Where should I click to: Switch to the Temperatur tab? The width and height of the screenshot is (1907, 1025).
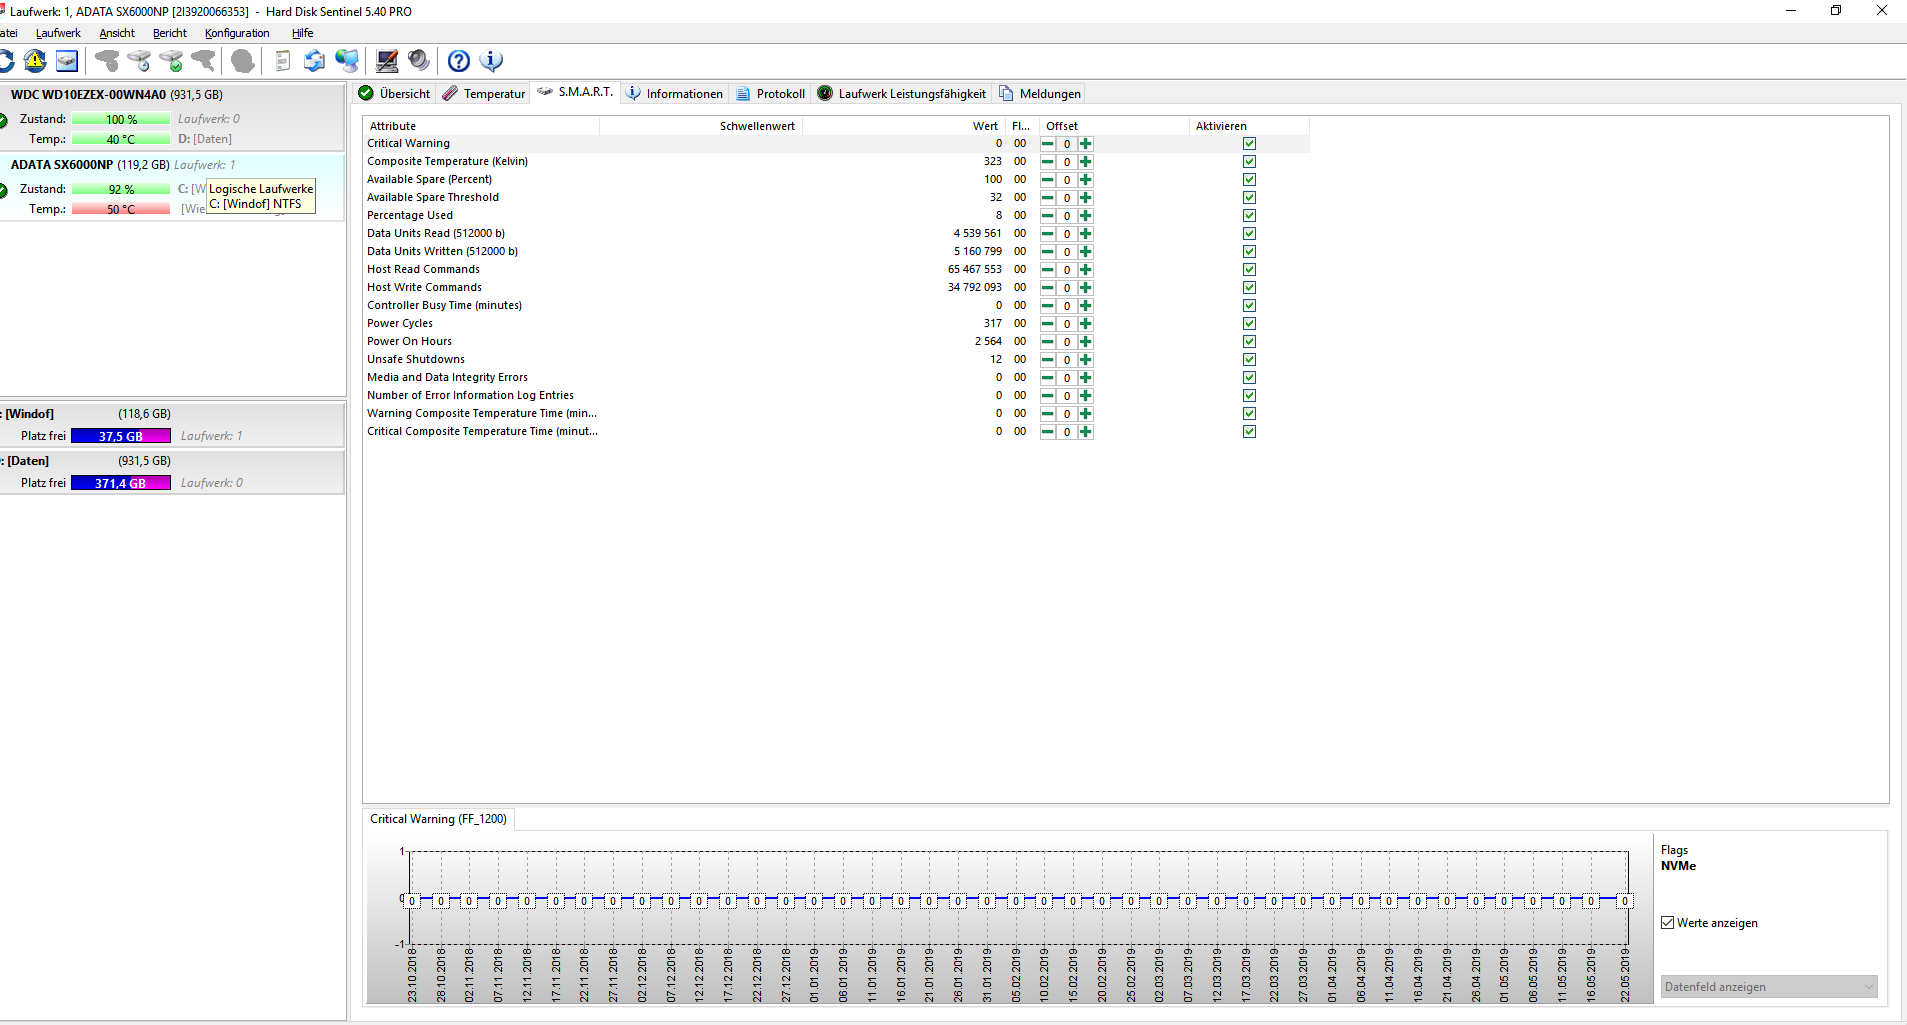[x=484, y=94]
